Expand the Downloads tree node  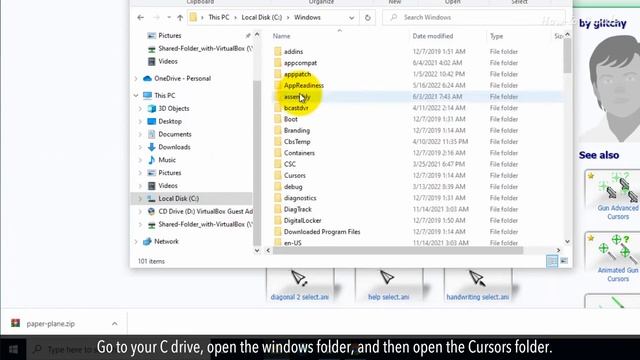click(140, 147)
